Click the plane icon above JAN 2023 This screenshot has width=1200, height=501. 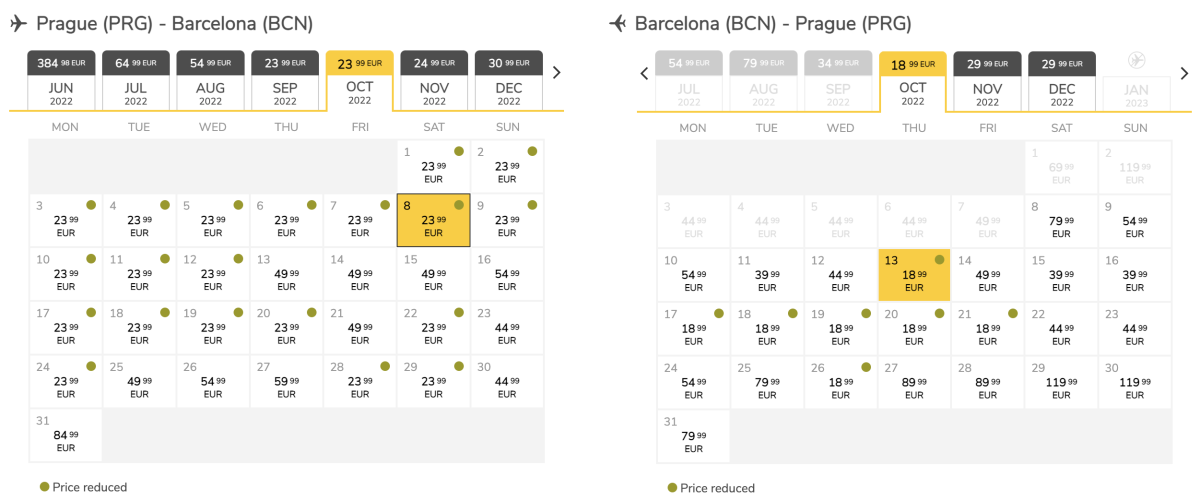1136,61
